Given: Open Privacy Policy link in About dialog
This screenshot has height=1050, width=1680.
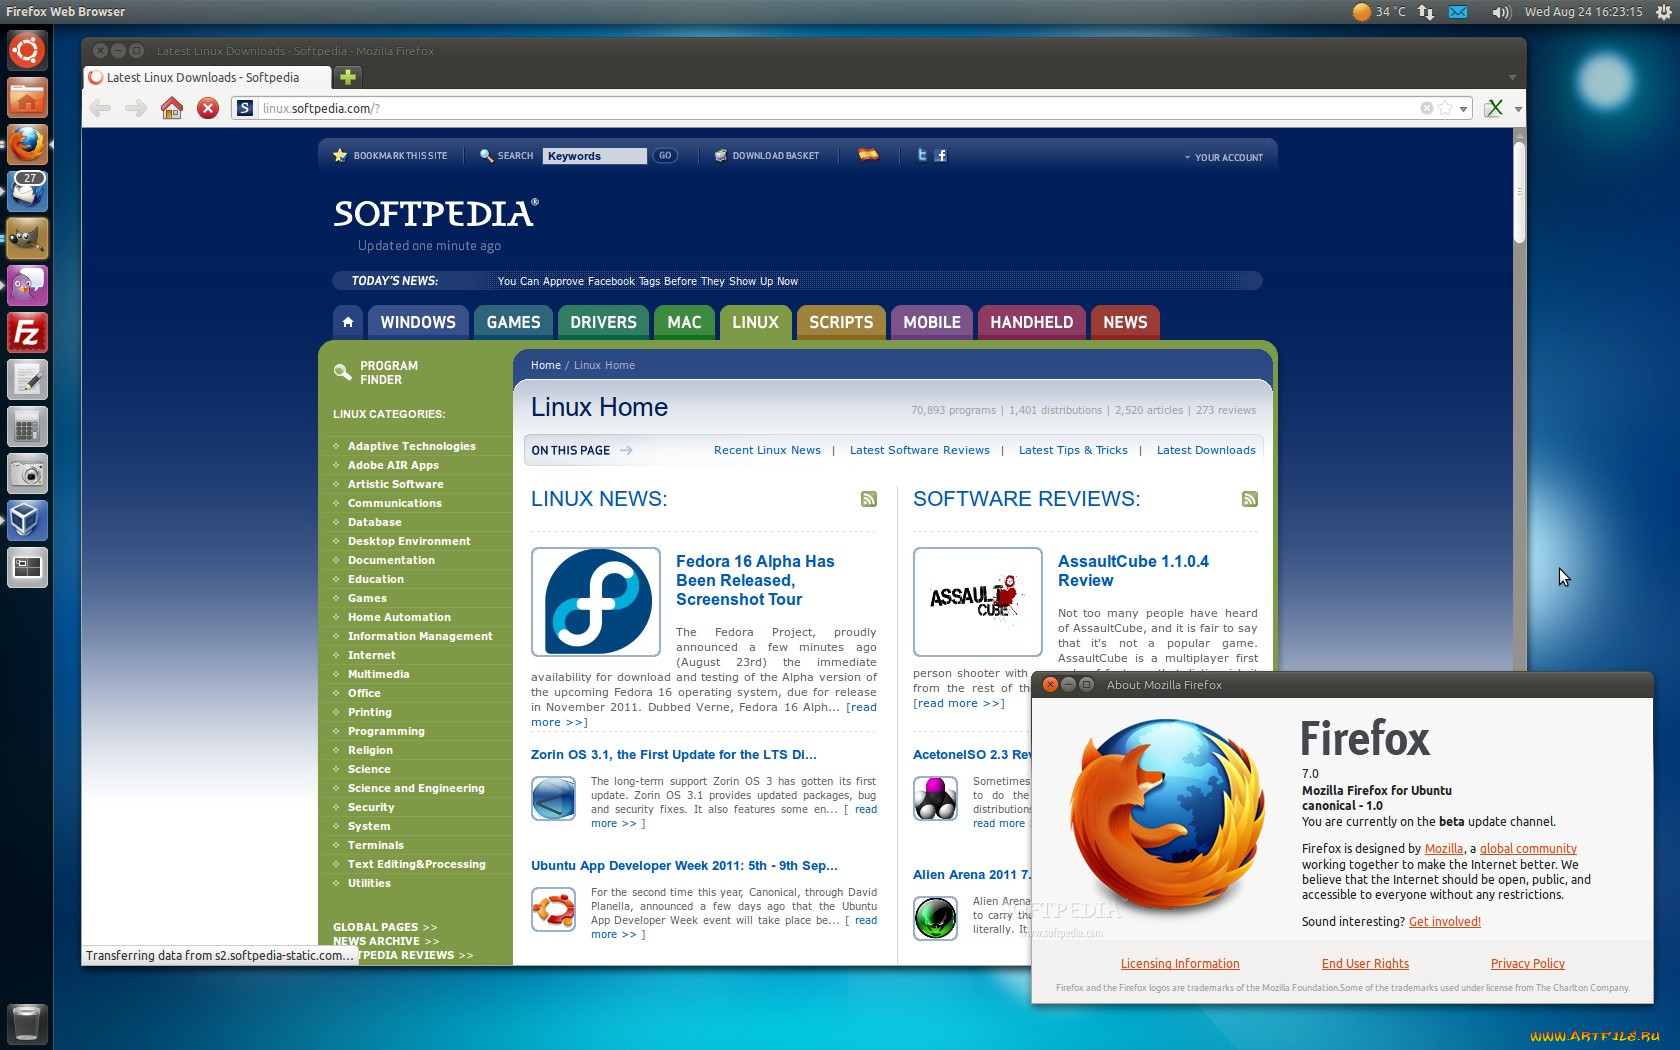Looking at the screenshot, I should click(x=1528, y=964).
